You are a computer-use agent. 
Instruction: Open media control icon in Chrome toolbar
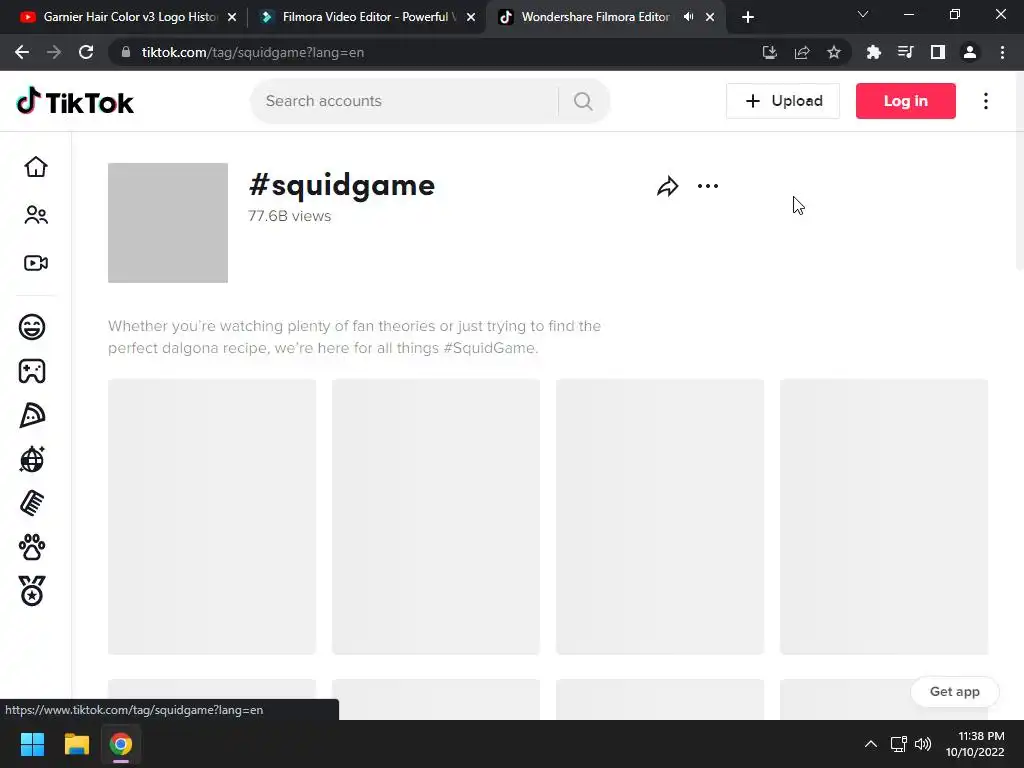(905, 52)
